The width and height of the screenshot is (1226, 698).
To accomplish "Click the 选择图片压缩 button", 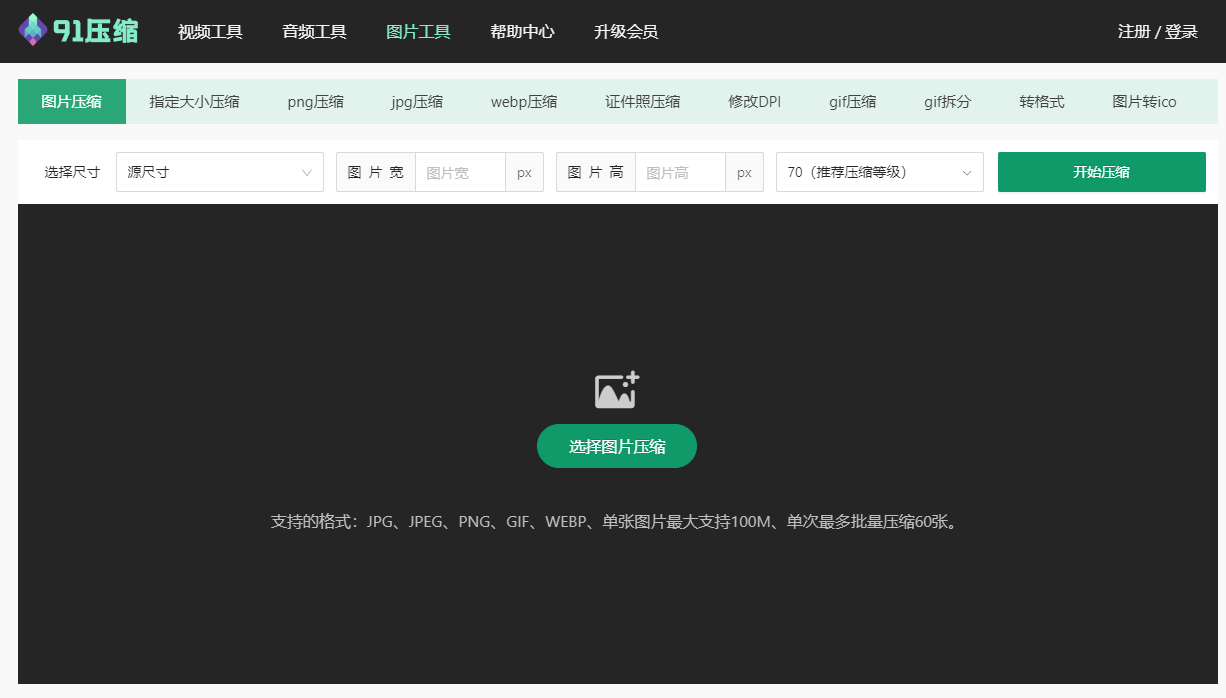I will pos(616,446).
